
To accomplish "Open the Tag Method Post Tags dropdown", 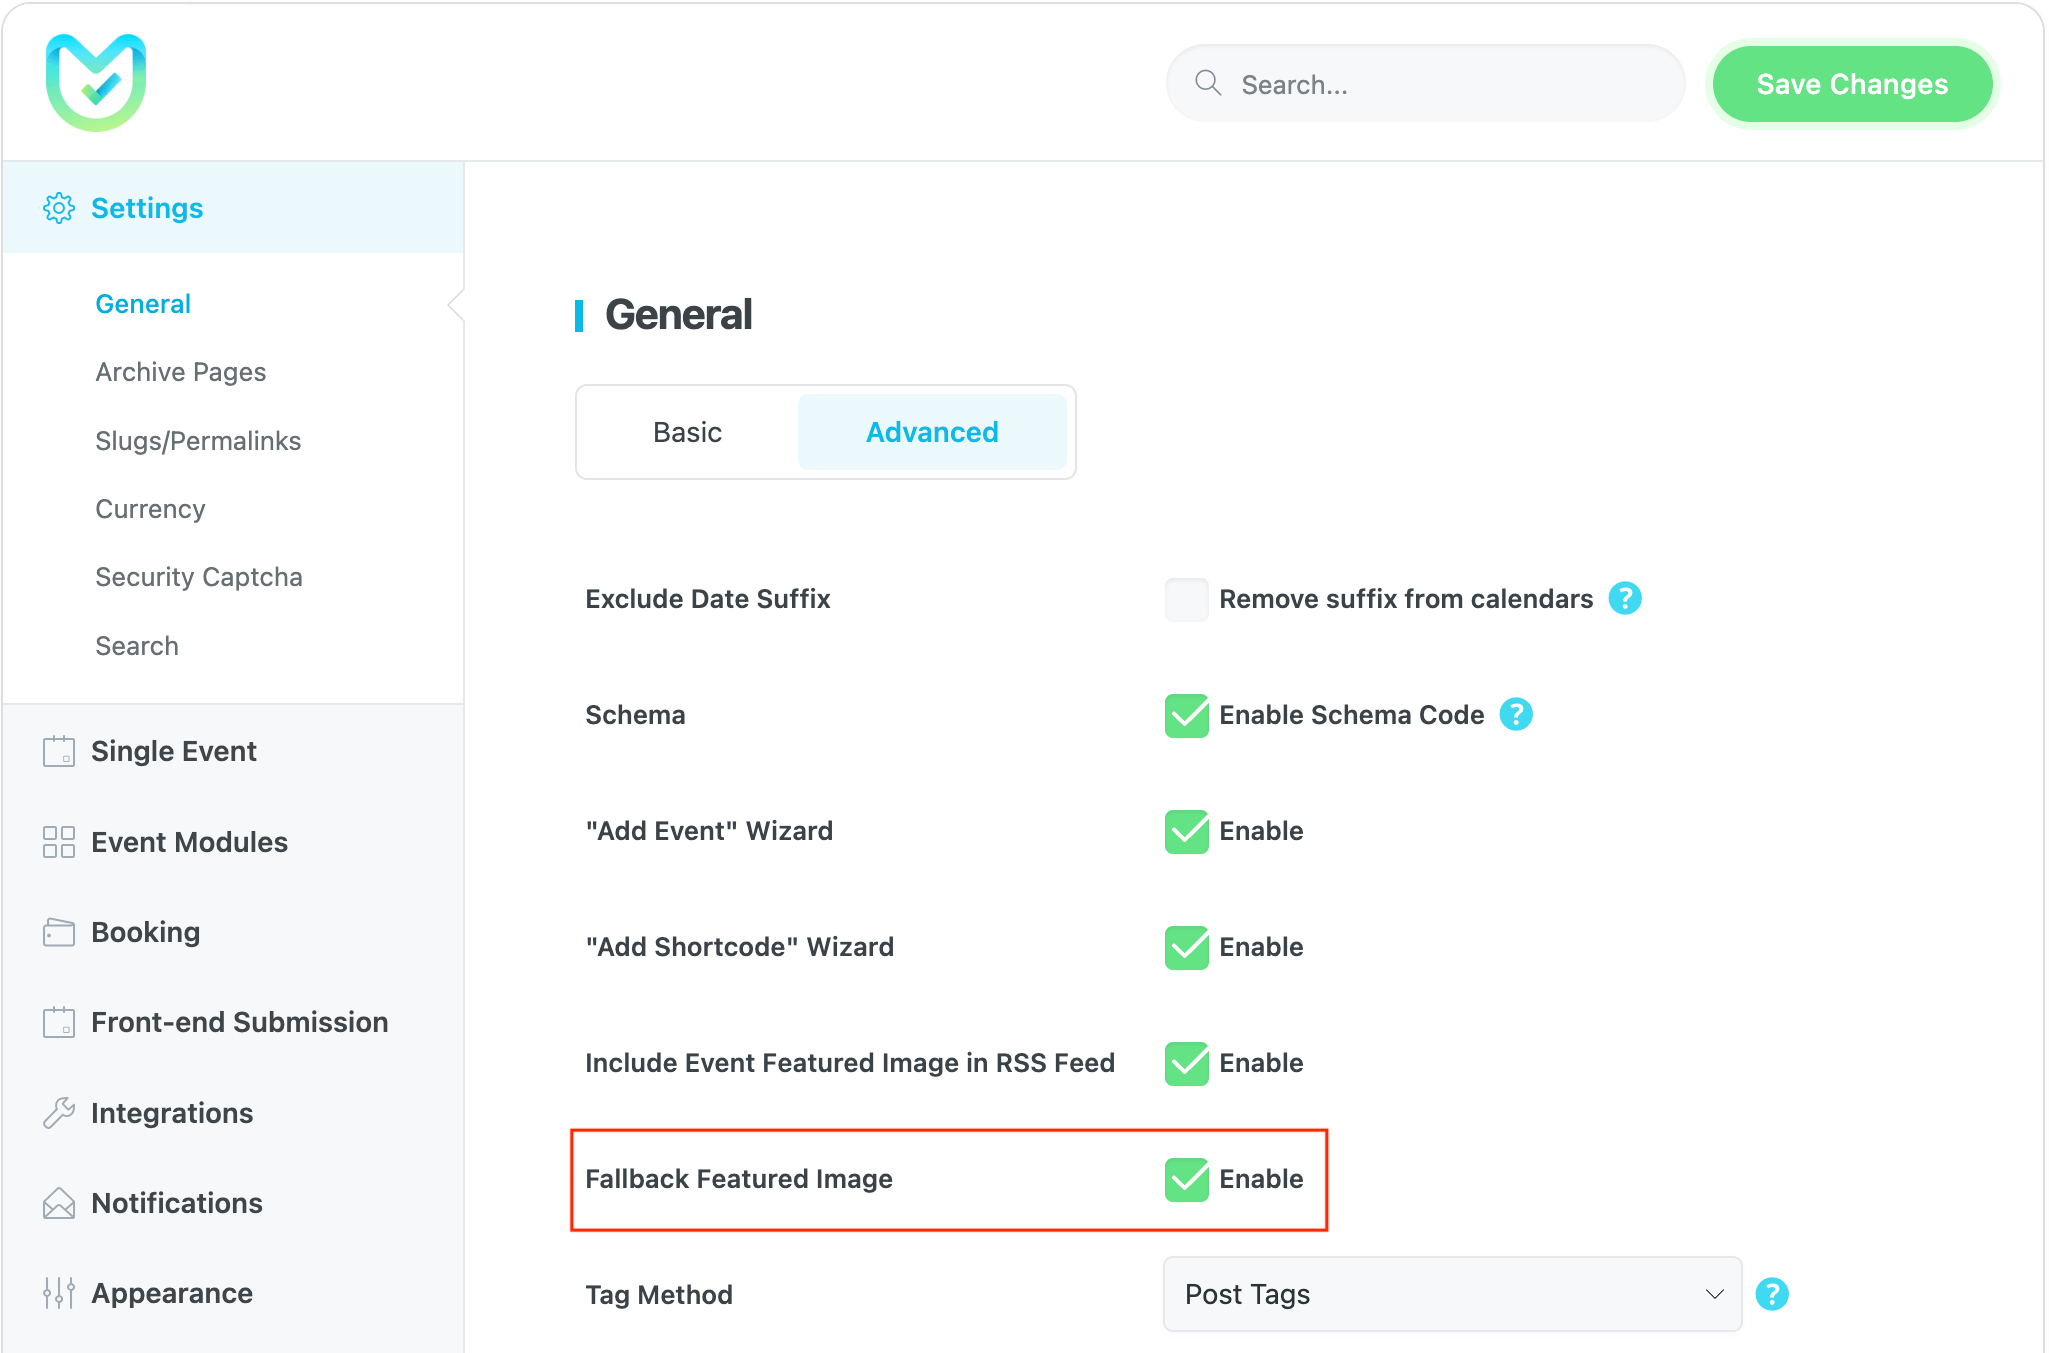I will point(1452,1294).
